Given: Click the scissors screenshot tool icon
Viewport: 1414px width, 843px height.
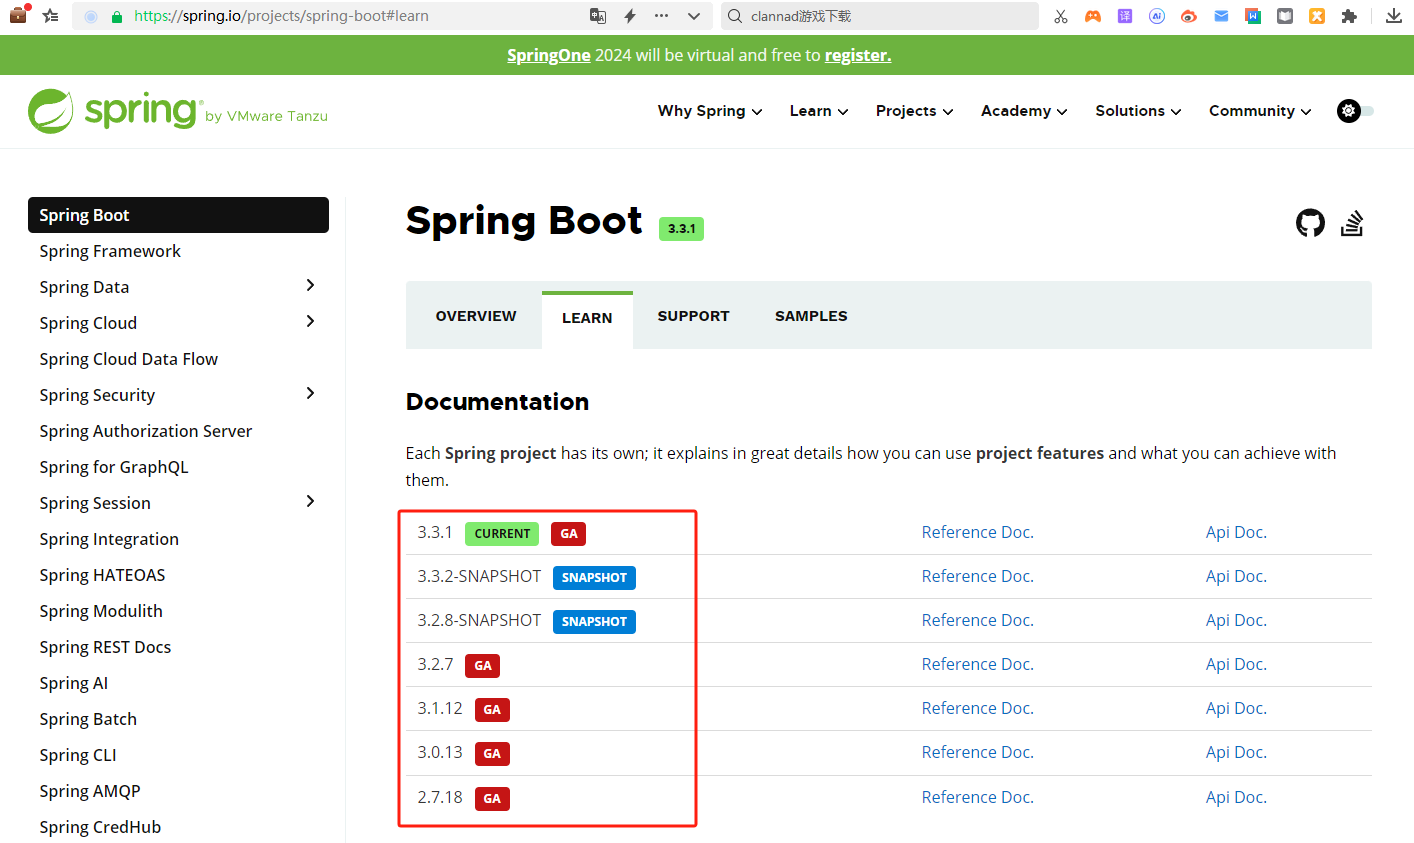Looking at the screenshot, I should tap(1061, 16).
